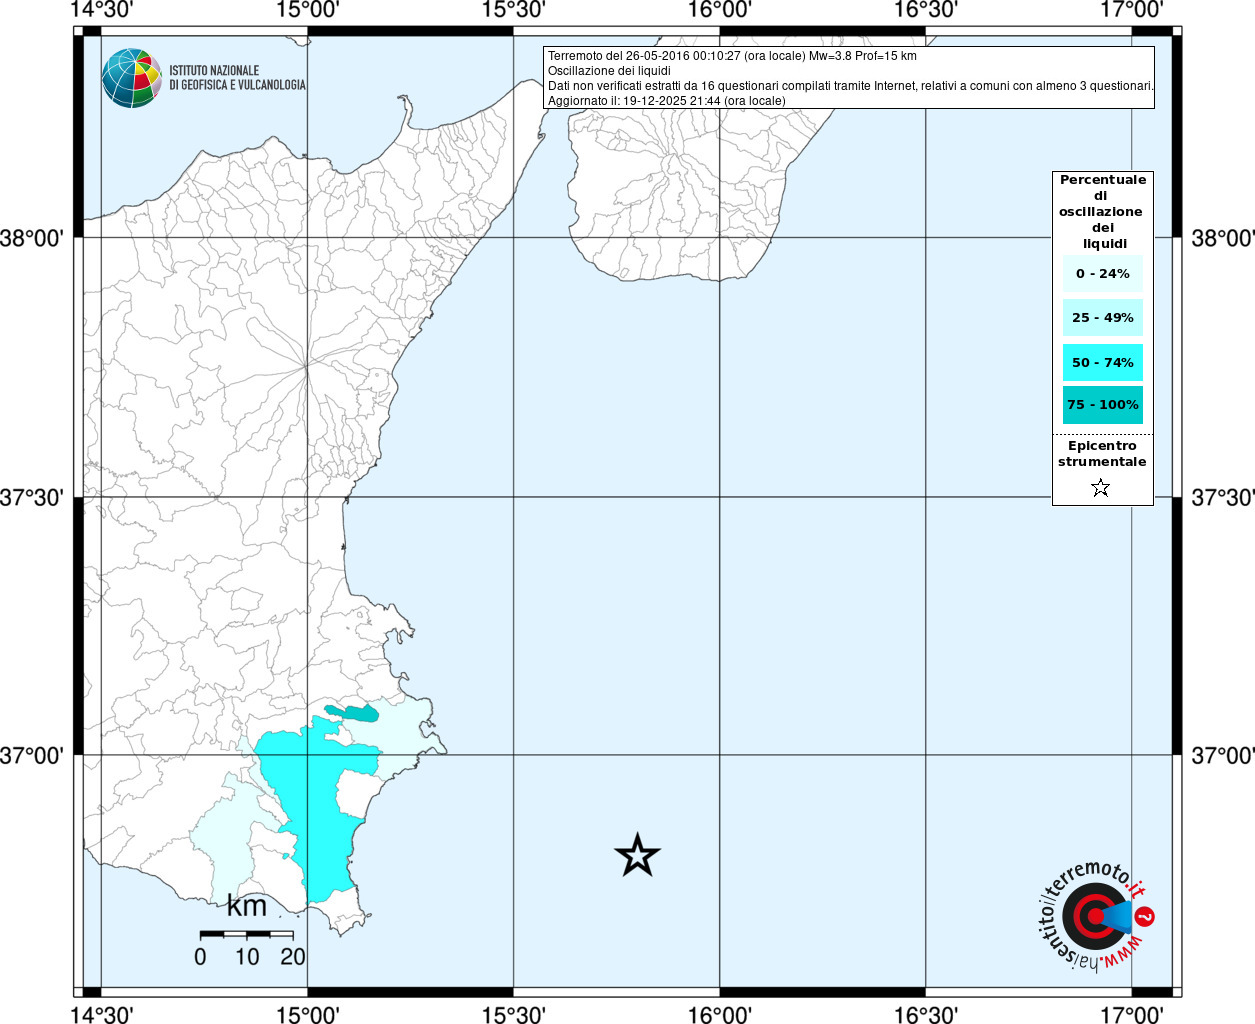Click the km scale bar
This screenshot has width=1255, height=1024.
(247, 934)
